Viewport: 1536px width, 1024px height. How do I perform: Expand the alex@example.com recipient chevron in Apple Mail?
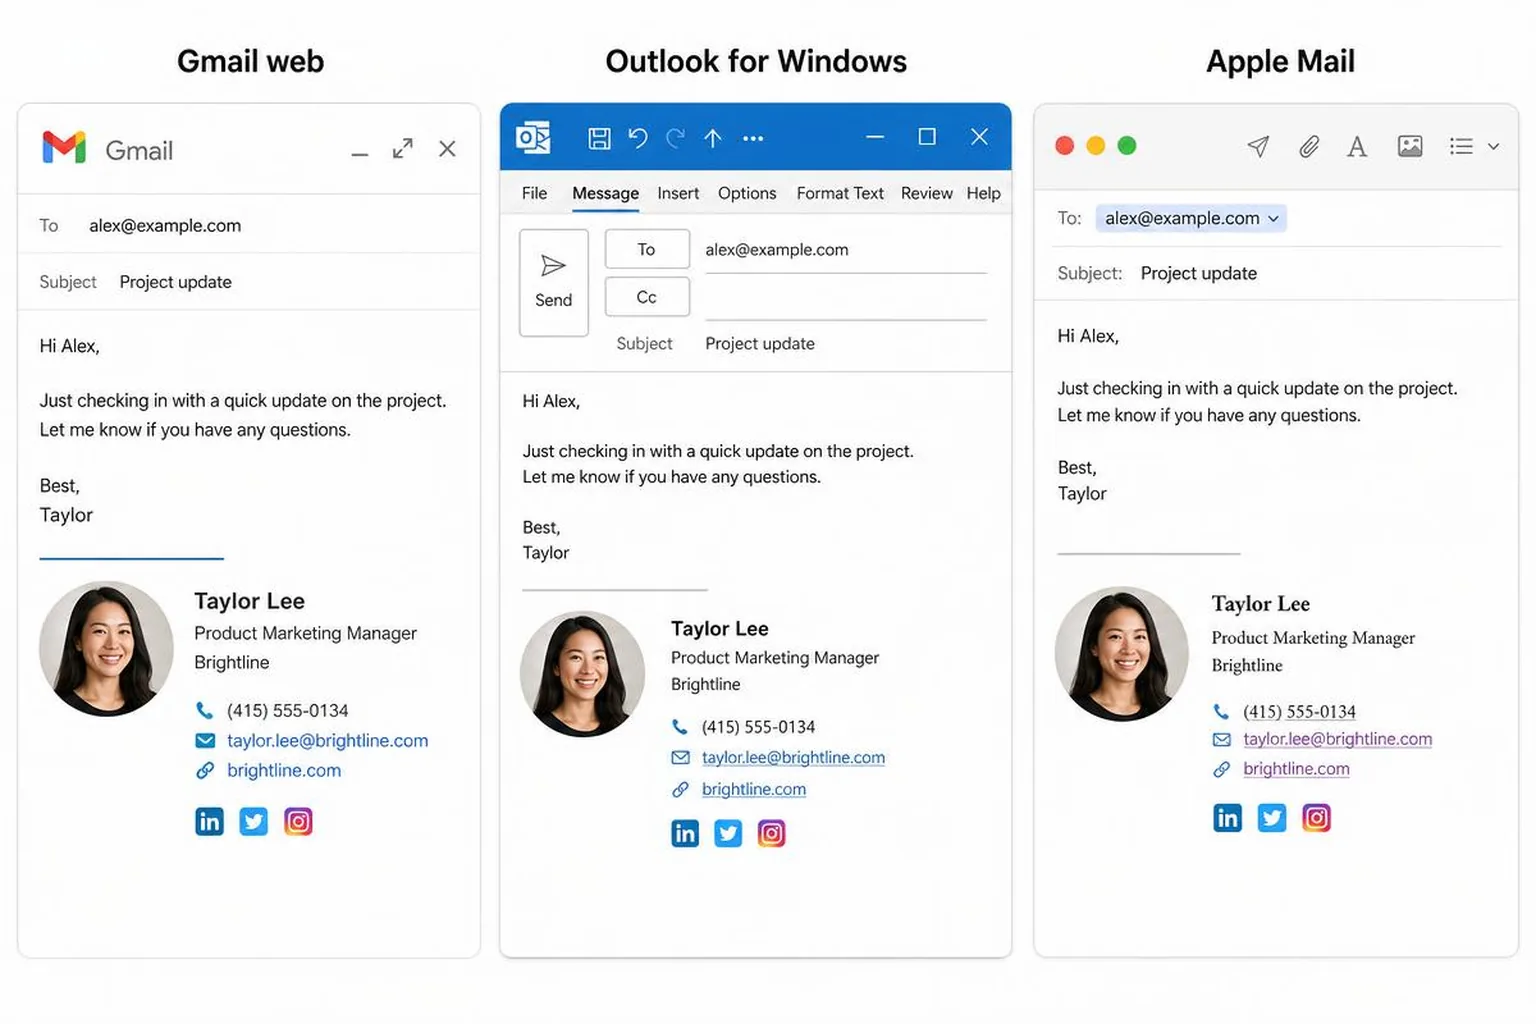click(x=1273, y=219)
